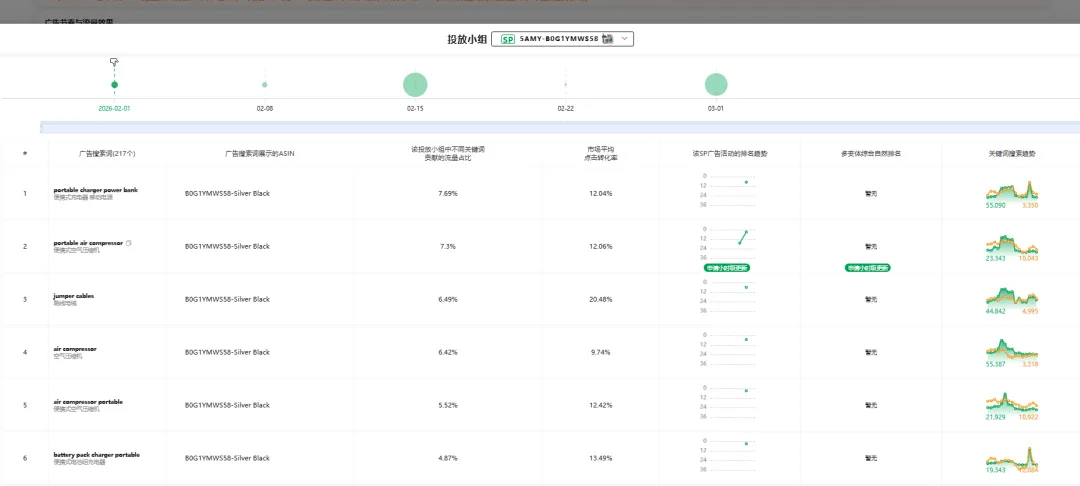This screenshot has height=486, width=1080.
Task: Click the chevron arrow in the campaign selector
Action: [625, 39]
